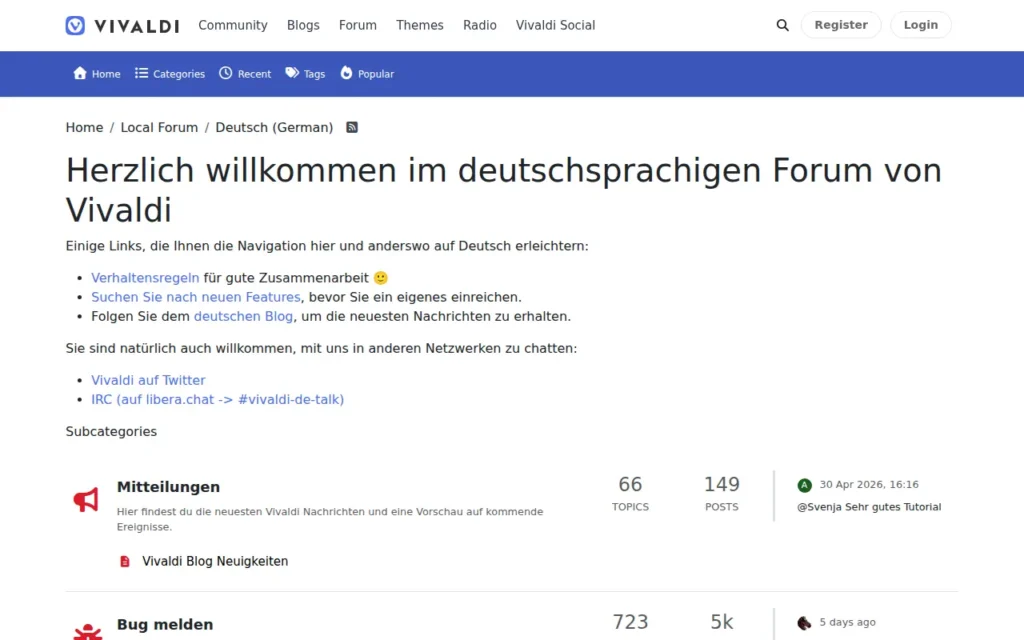Click the Register button
The image size is (1024, 640).
(x=841, y=25)
